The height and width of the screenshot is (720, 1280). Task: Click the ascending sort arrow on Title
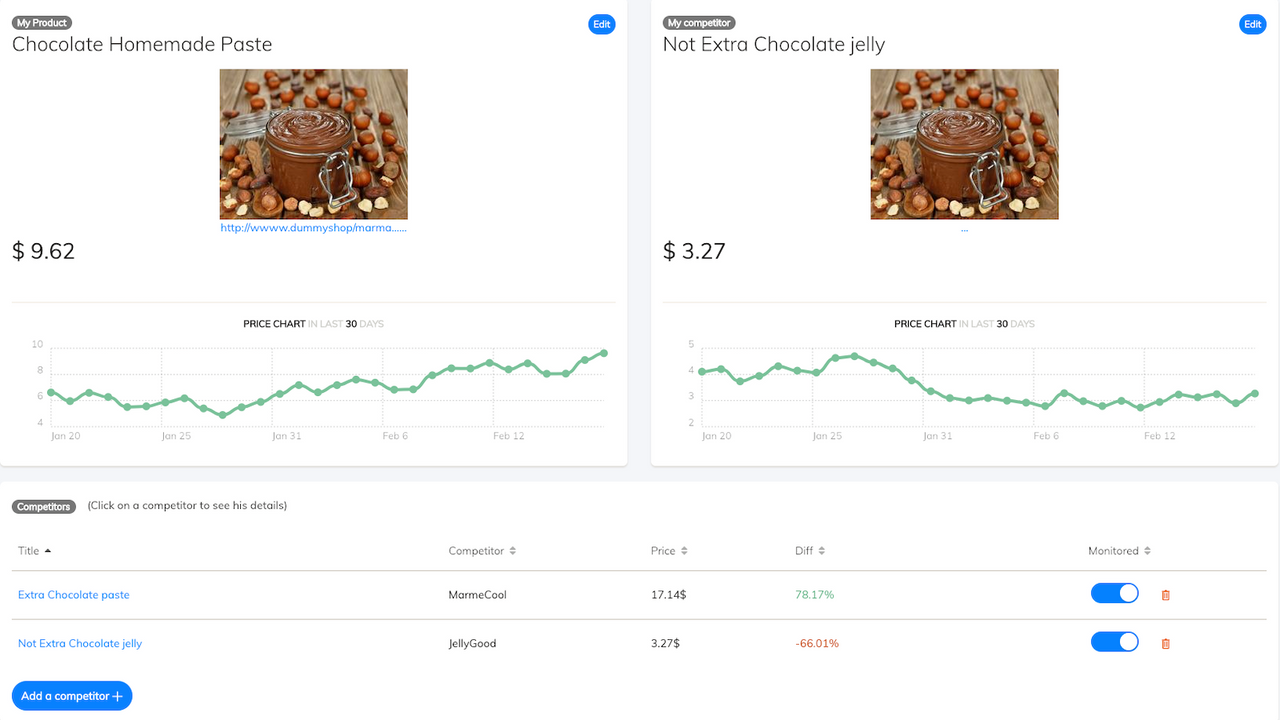46,548
